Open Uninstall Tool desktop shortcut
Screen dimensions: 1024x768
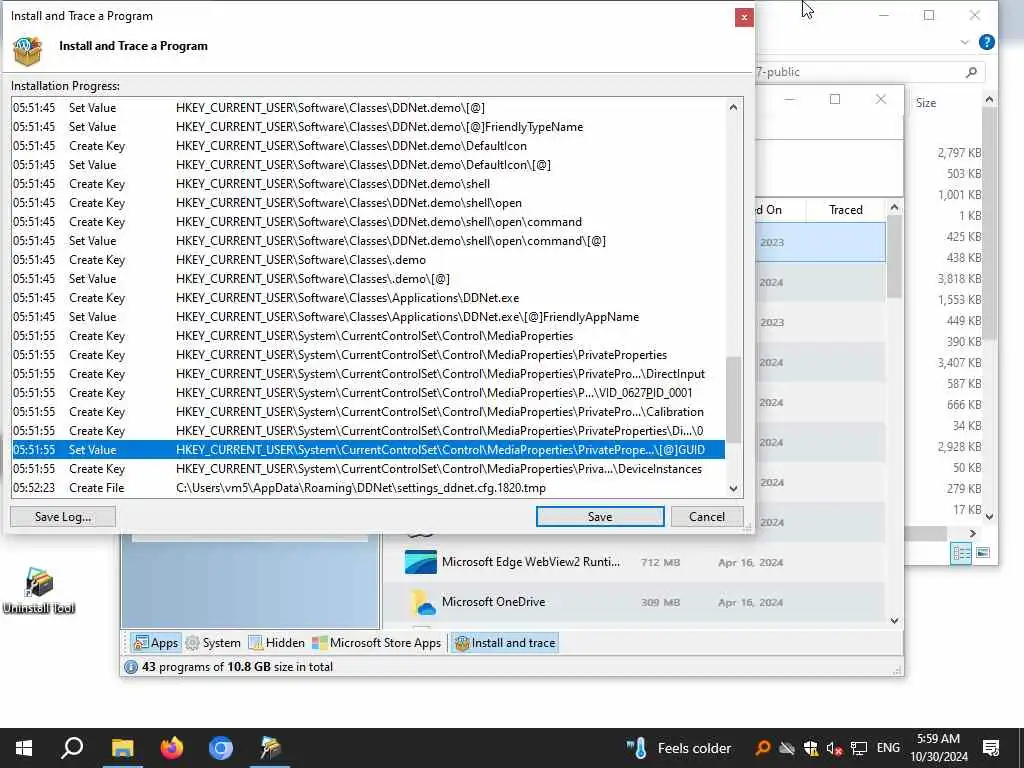39,590
